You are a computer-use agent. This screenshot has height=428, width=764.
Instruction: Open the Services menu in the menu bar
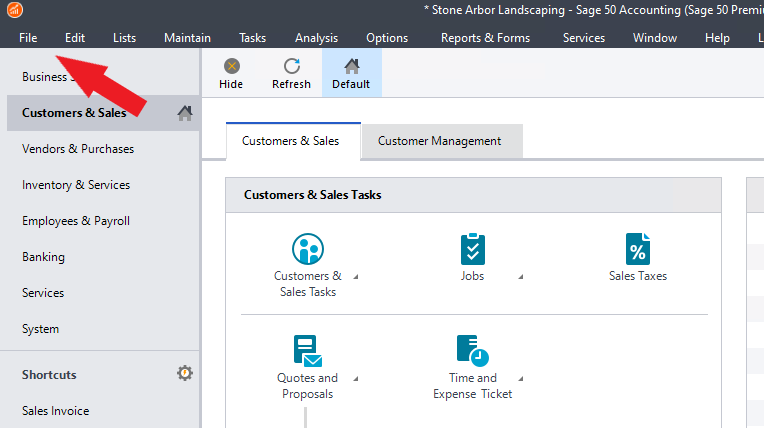point(584,38)
